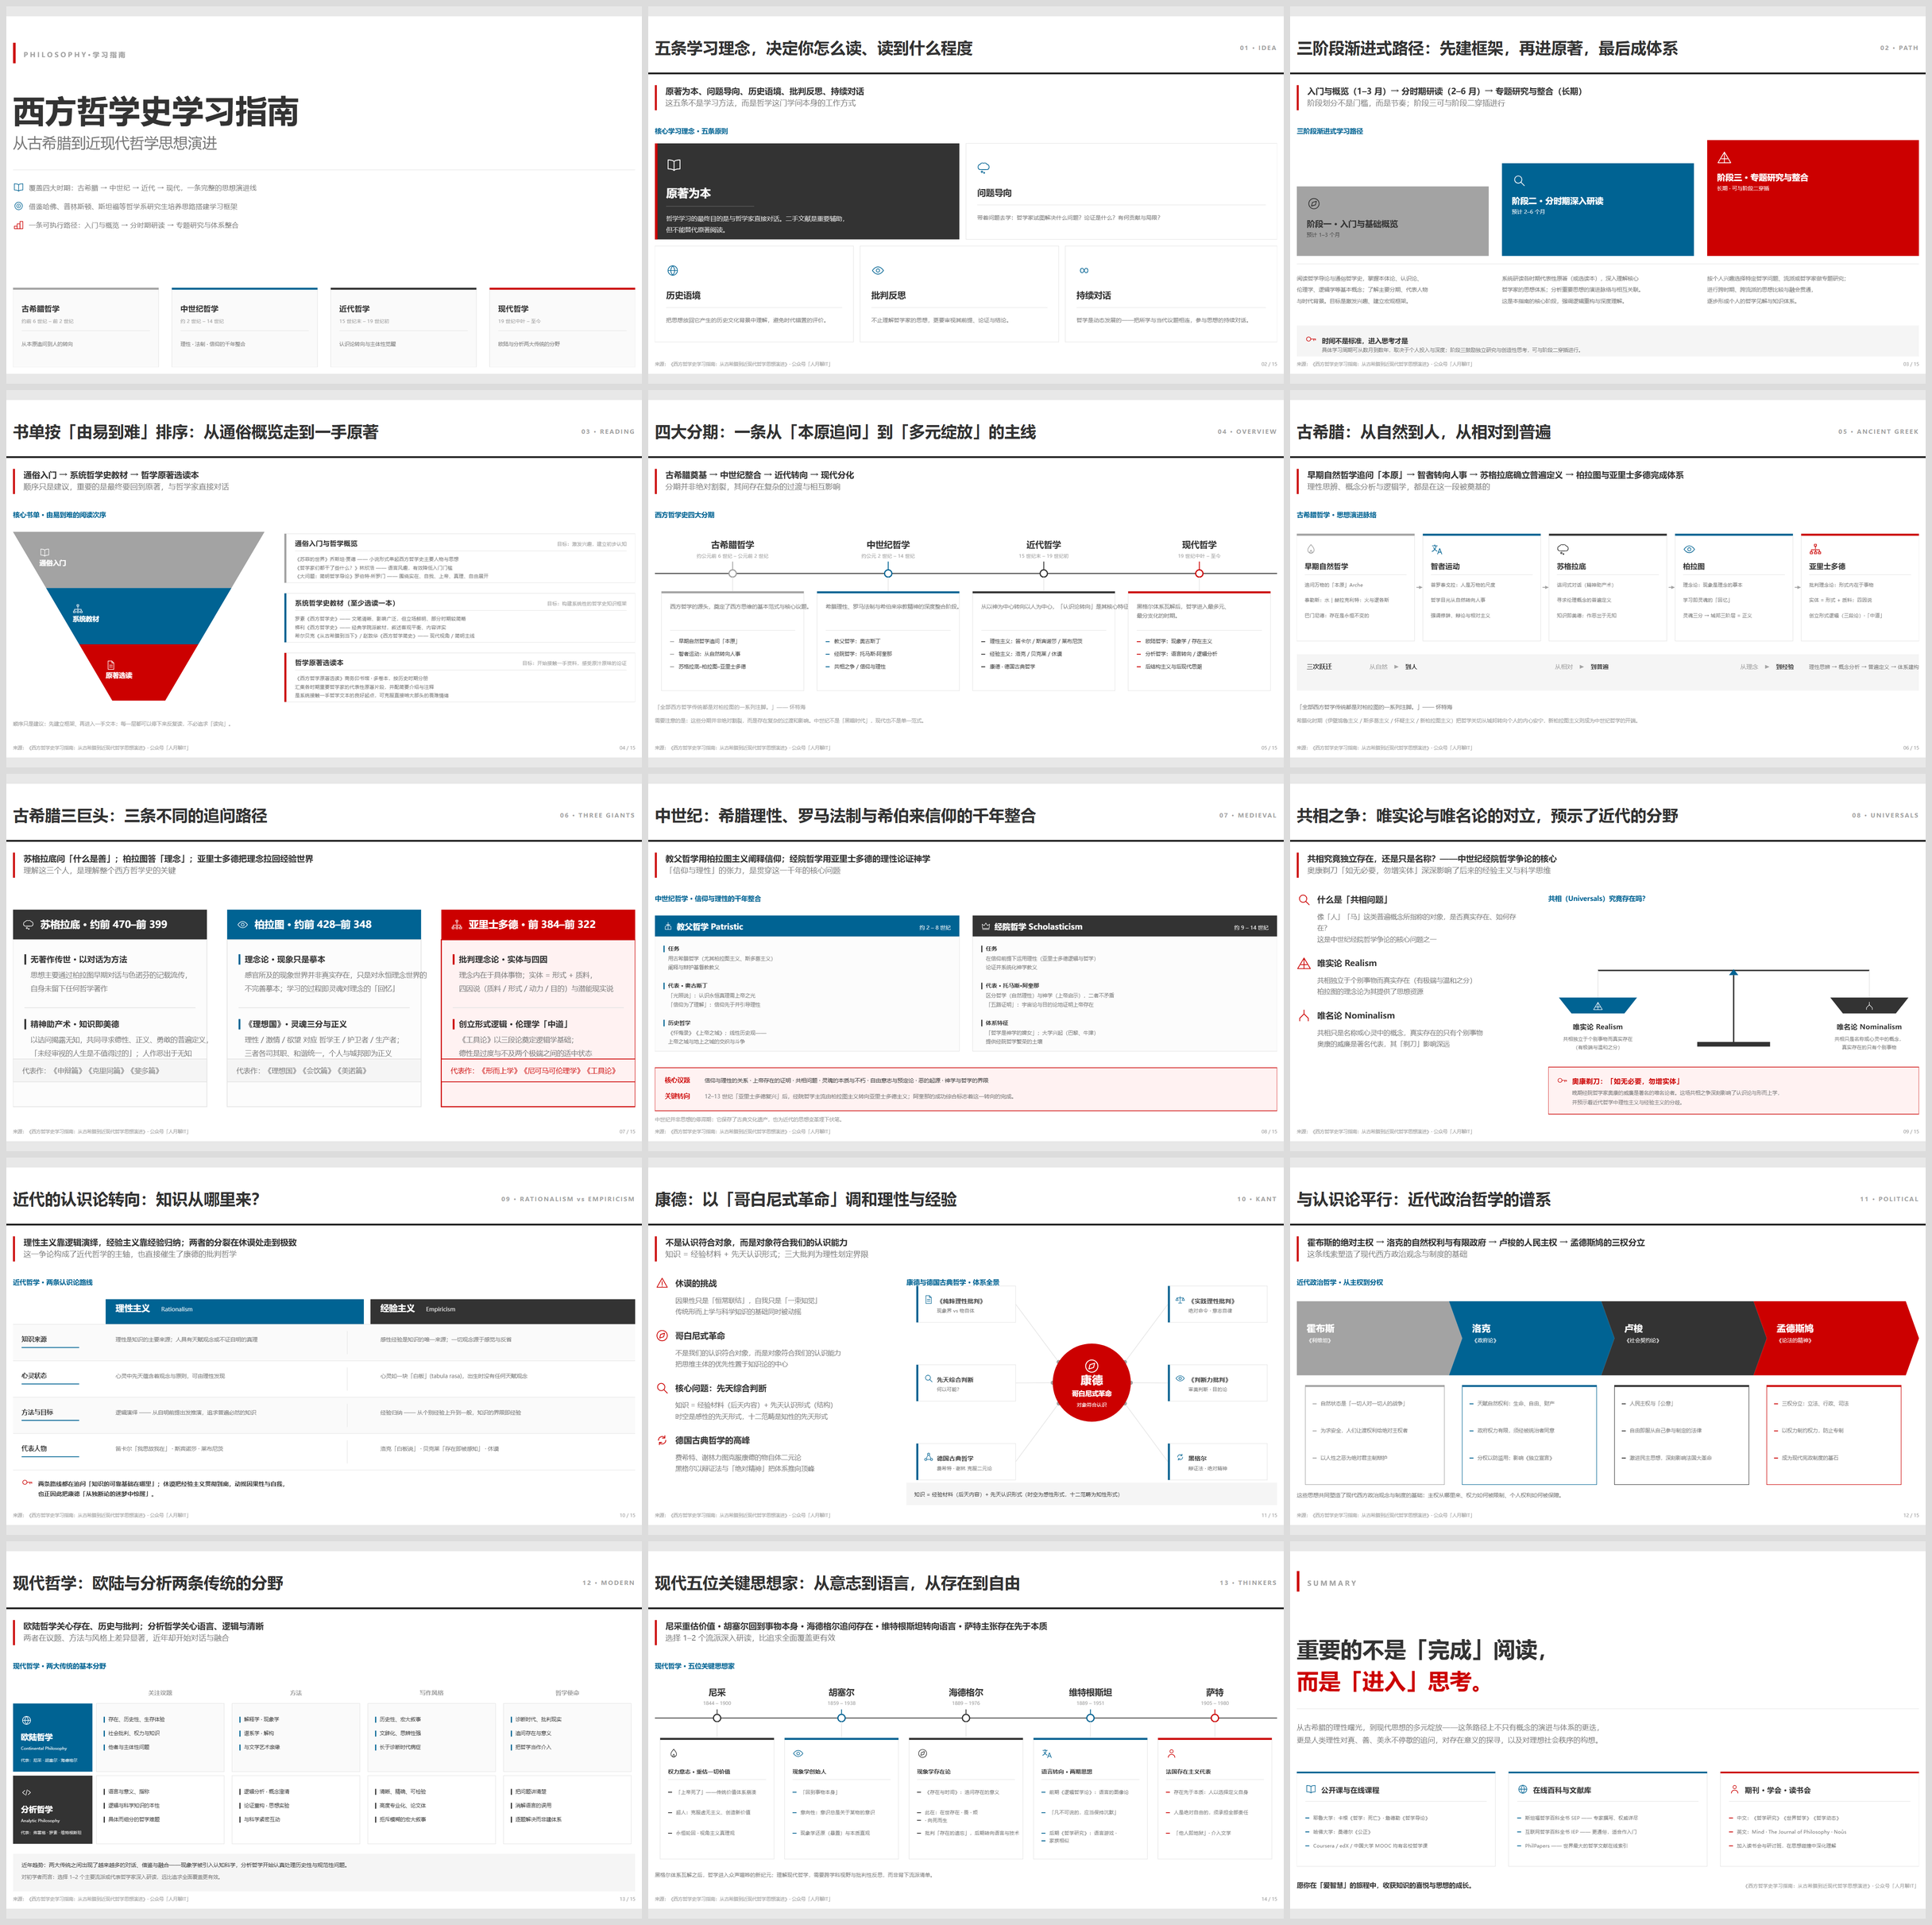1932x1925 pixels.
Task: Select the red timeline marker under 现代哲学
Action: point(1199,573)
